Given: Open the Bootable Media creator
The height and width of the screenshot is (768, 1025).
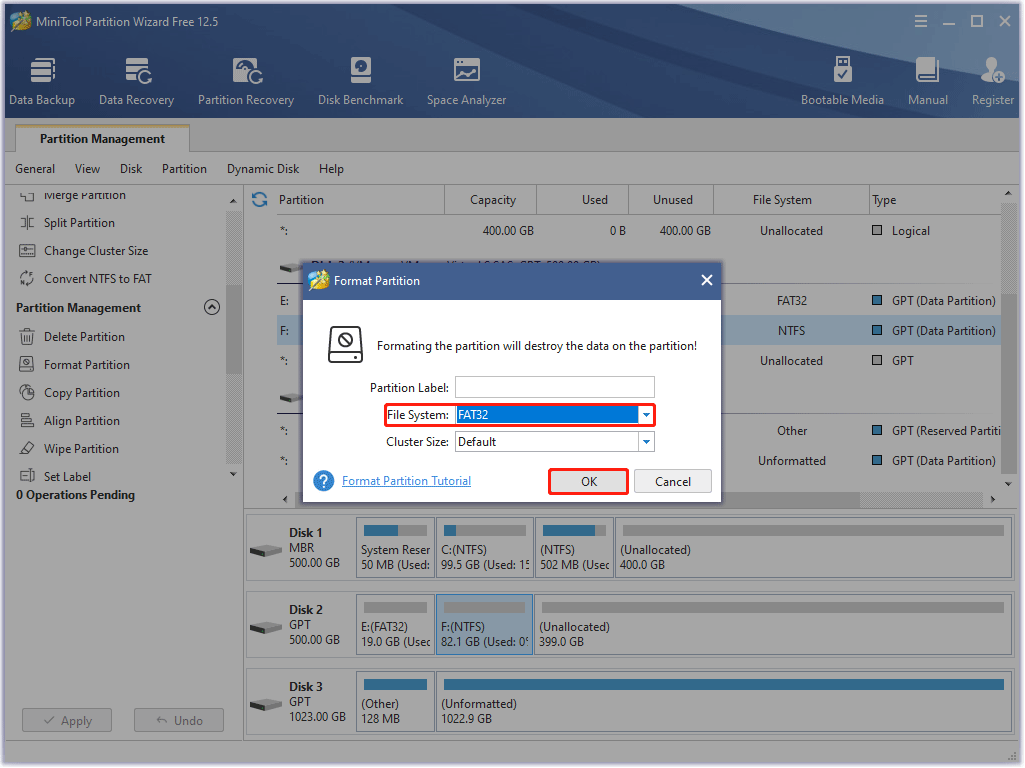Looking at the screenshot, I should pos(843,80).
